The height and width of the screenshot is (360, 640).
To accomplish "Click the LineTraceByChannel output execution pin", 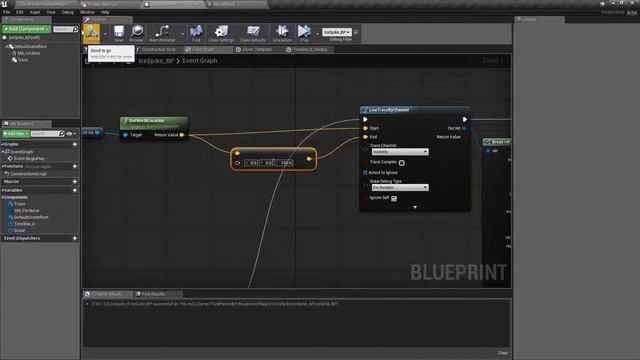I will [464, 119].
